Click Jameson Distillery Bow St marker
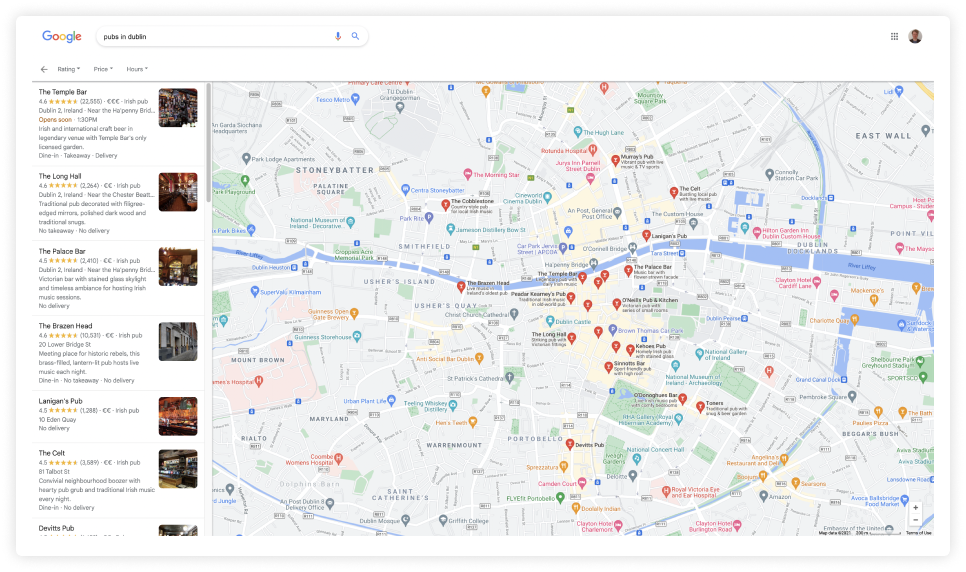Image resolution: width=966 pixels, height=572 pixels. click(x=450, y=229)
